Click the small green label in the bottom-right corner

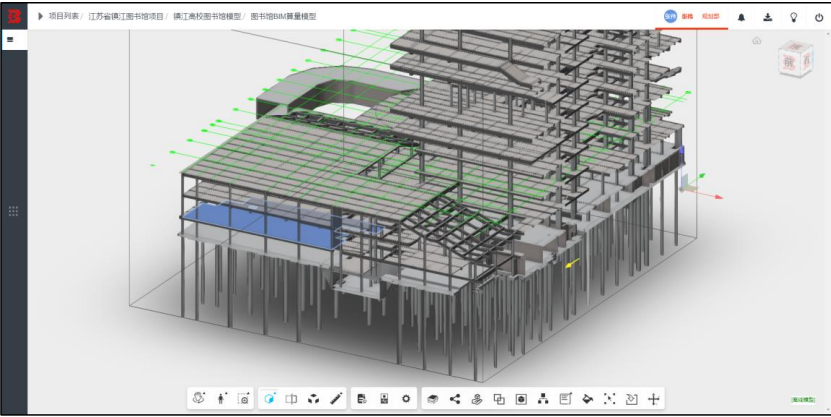[x=803, y=400]
